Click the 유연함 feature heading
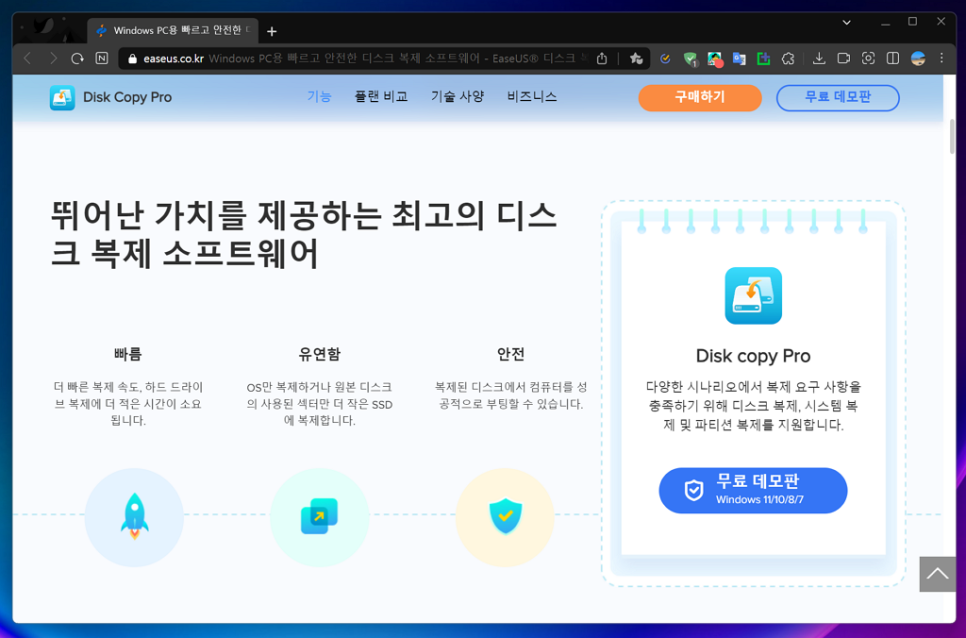The image size is (966, 638). (319, 354)
